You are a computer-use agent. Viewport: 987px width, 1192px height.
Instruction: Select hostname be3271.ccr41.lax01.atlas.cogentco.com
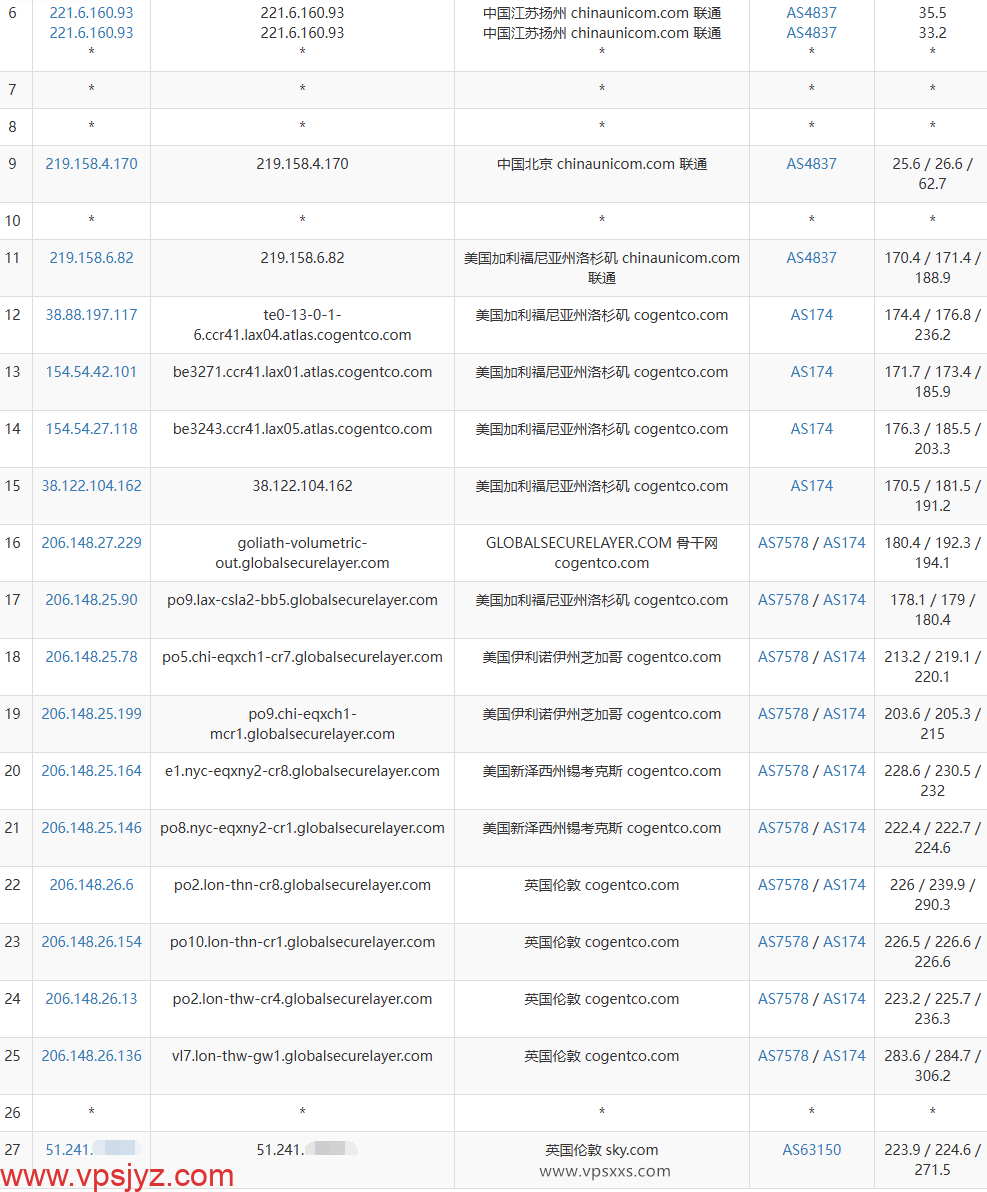tap(303, 372)
